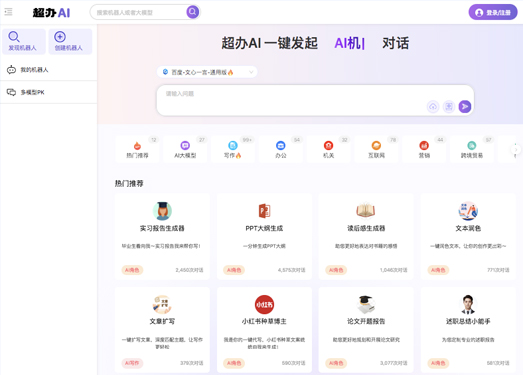The height and width of the screenshot is (375, 523).
Task: Open the 论文开题报告 card title
Action: (x=366, y=321)
